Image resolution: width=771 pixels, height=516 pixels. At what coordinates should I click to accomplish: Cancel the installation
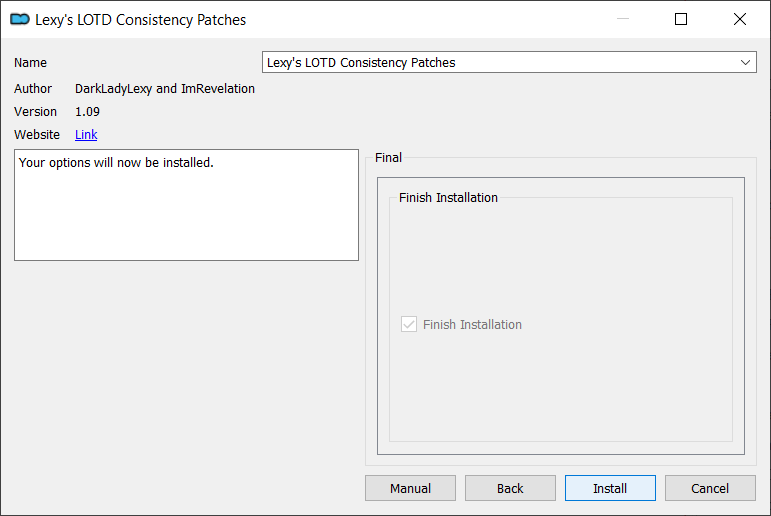[x=710, y=488]
